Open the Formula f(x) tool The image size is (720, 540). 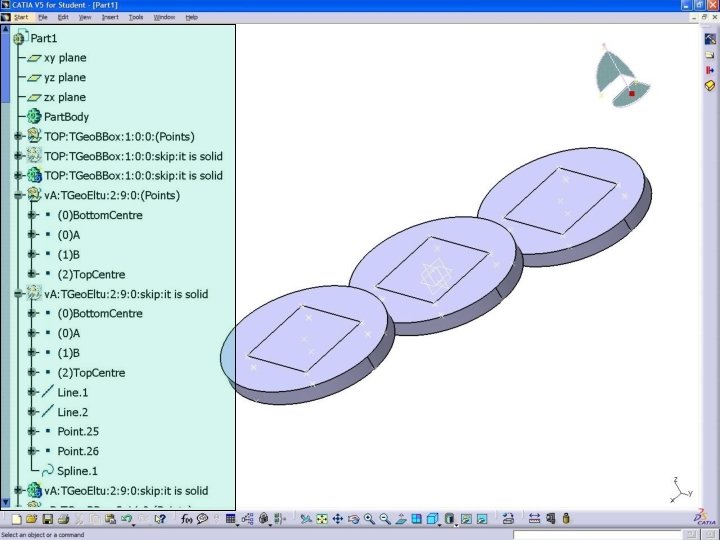point(186,519)
